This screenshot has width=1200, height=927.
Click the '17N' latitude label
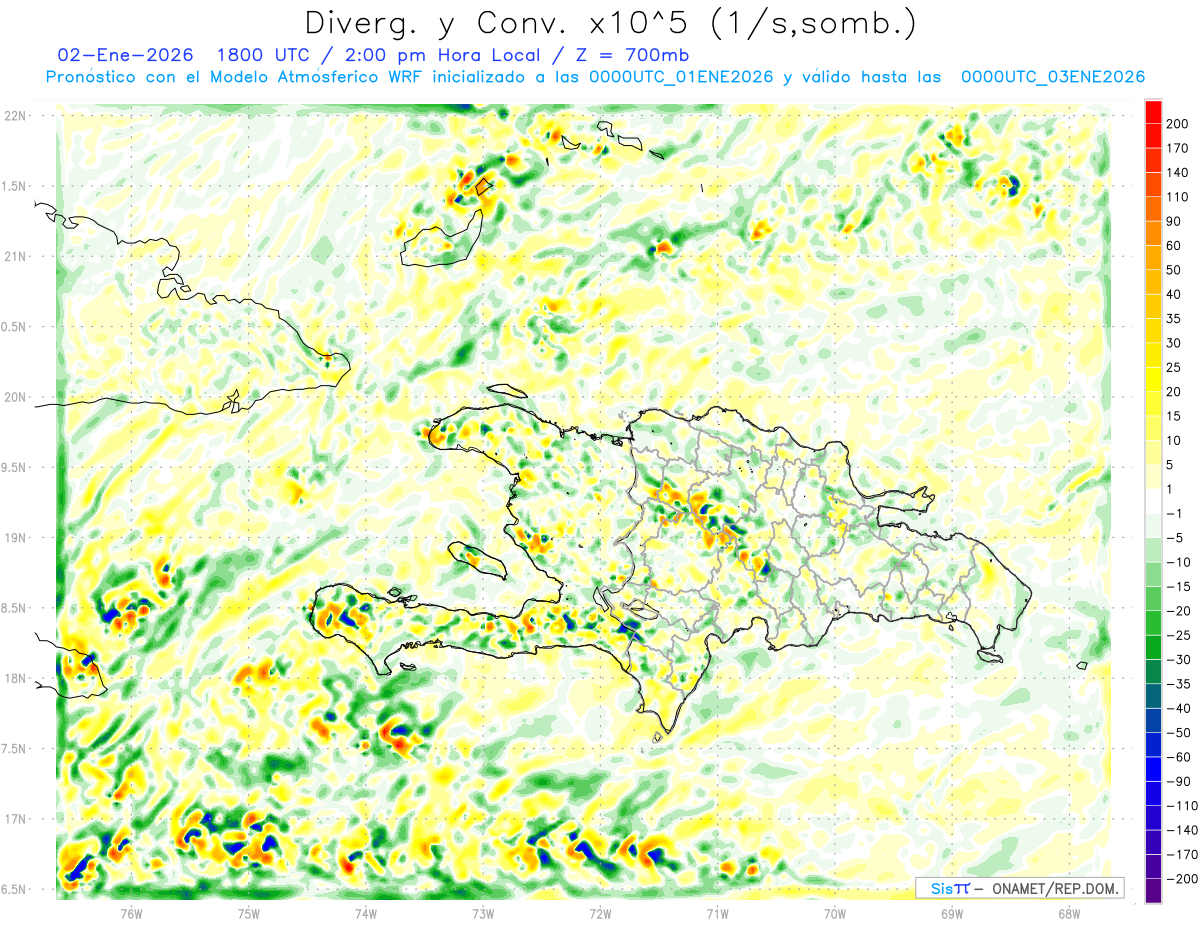pyautogui.click(x=14, y=819)
